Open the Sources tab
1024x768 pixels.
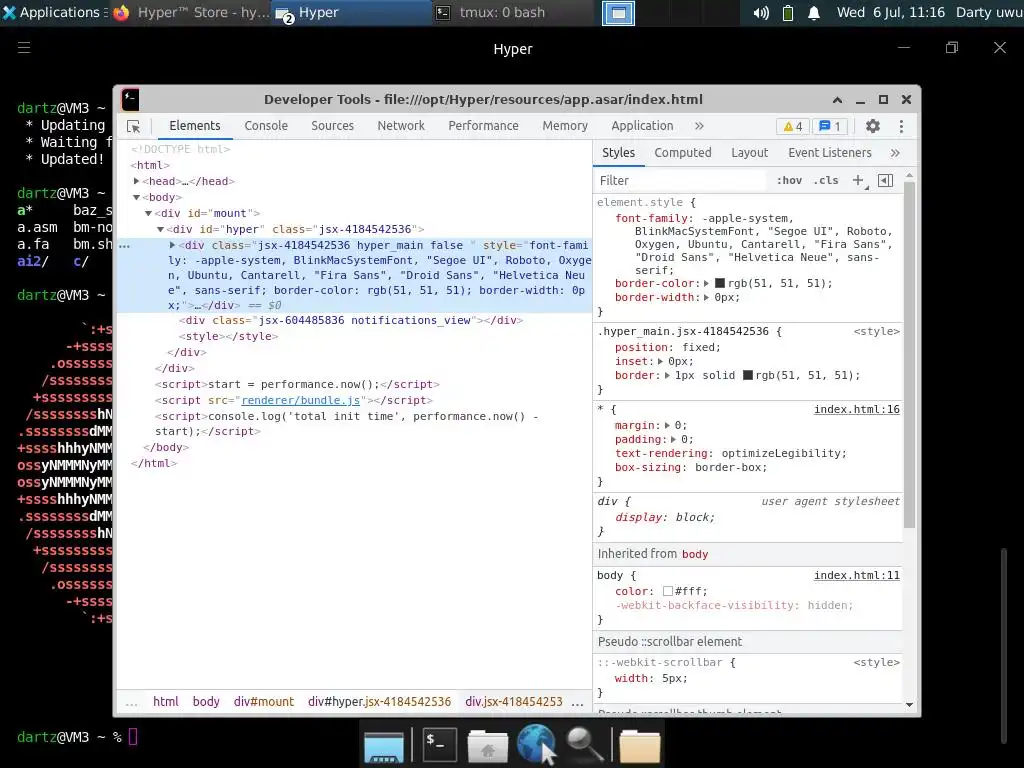point(332,126)
